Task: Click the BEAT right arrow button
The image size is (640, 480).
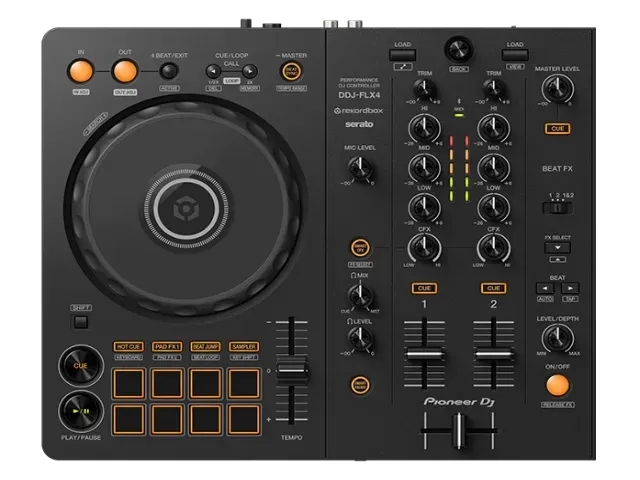Action: [x=573, y=287]
